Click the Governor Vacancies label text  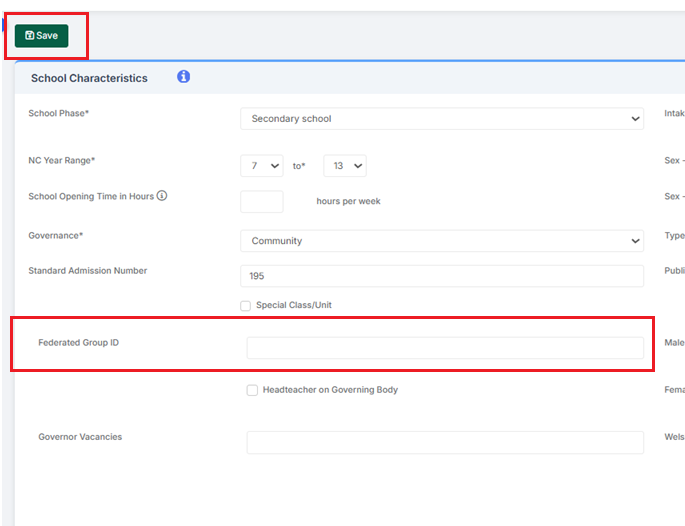click(x=80, y=437)
